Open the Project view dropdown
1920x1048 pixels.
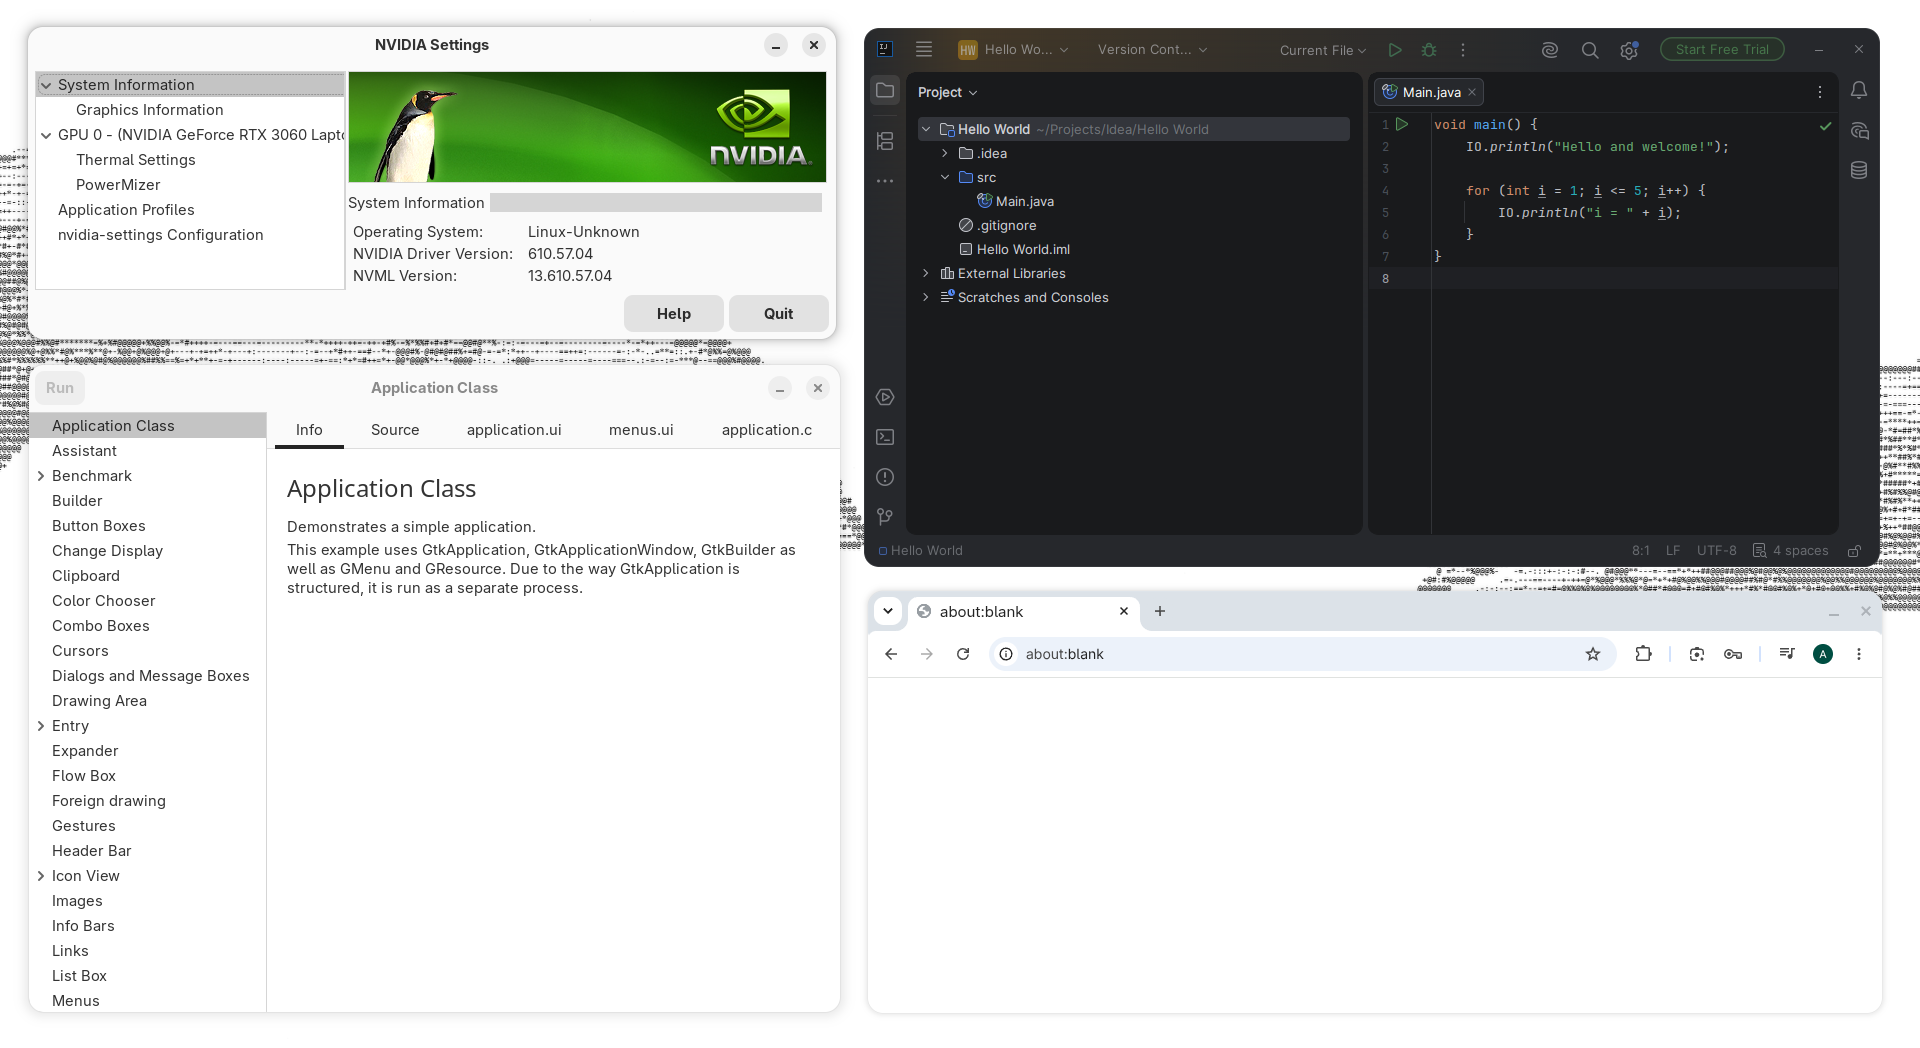(x=947, y=92)
